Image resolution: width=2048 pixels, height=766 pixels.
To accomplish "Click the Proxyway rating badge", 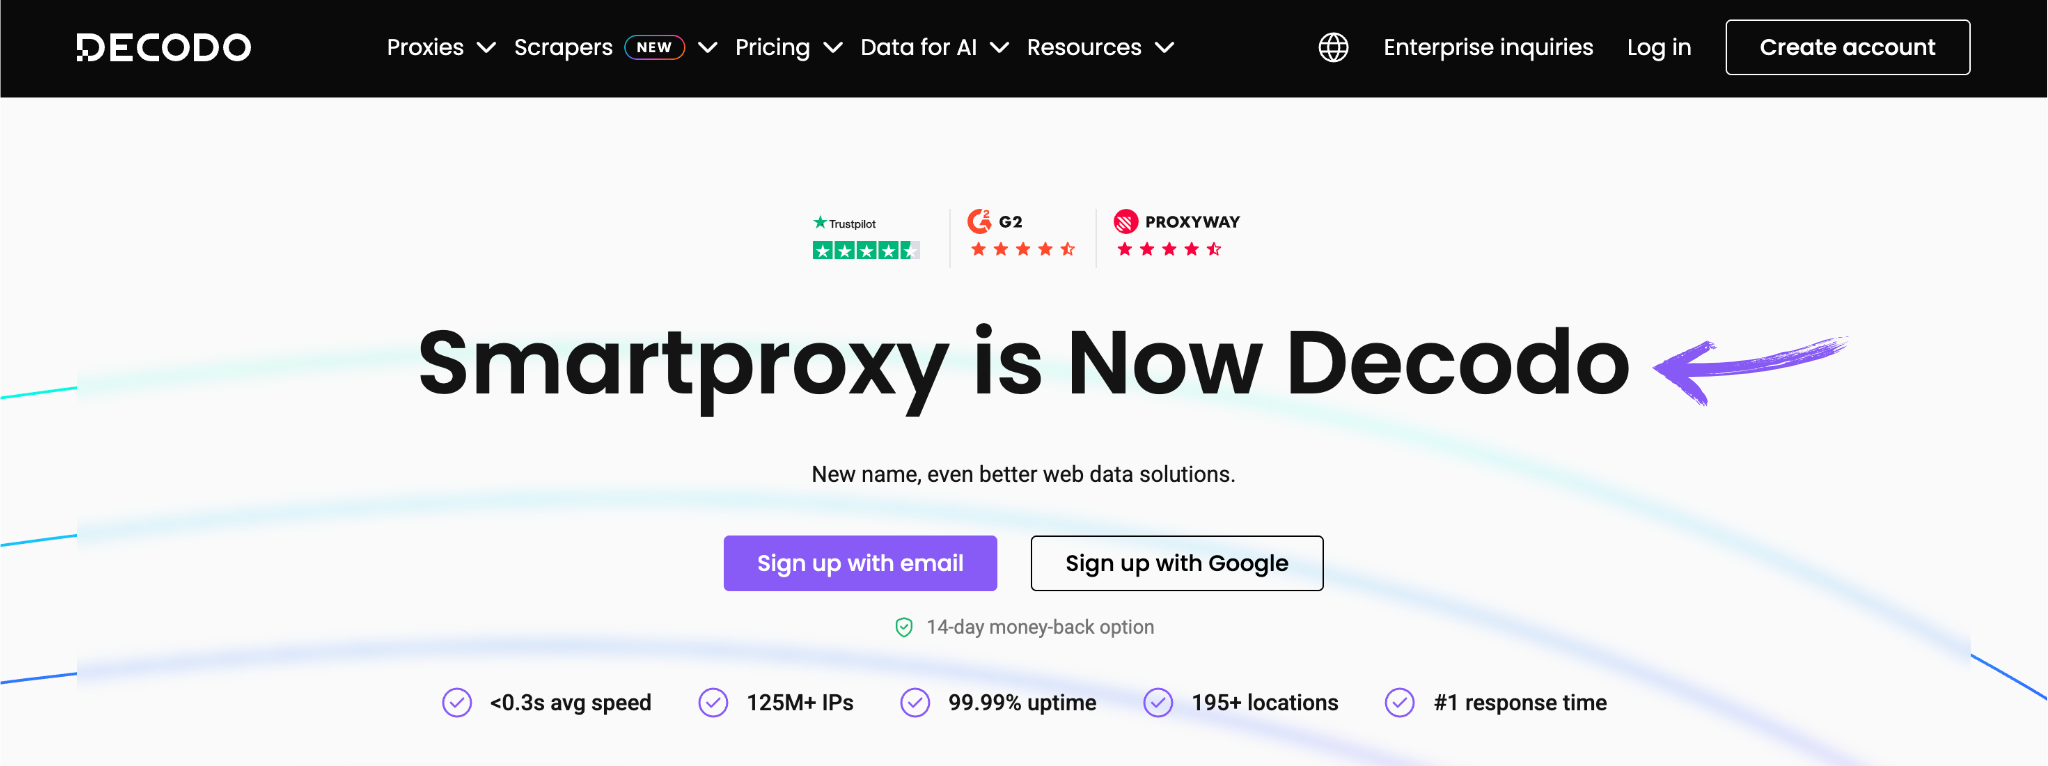I will pos(1177,234).
